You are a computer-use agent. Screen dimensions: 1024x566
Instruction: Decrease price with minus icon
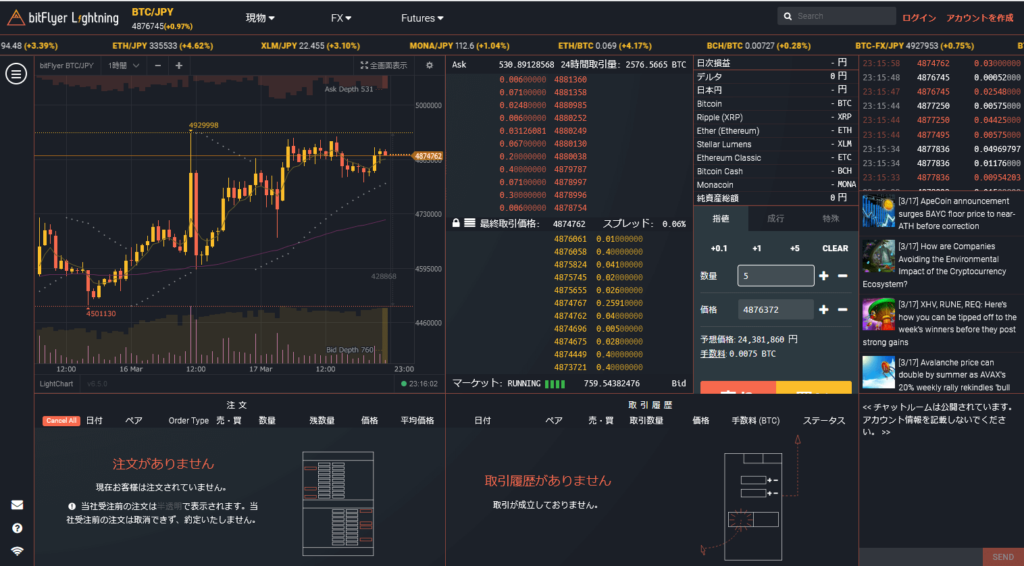pyautogui.click(x=842, y=309)
